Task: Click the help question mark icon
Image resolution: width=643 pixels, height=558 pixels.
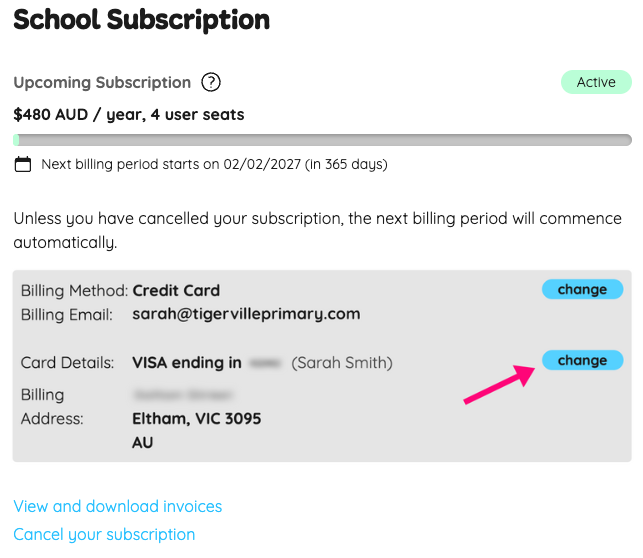Action: pos(211,83)
